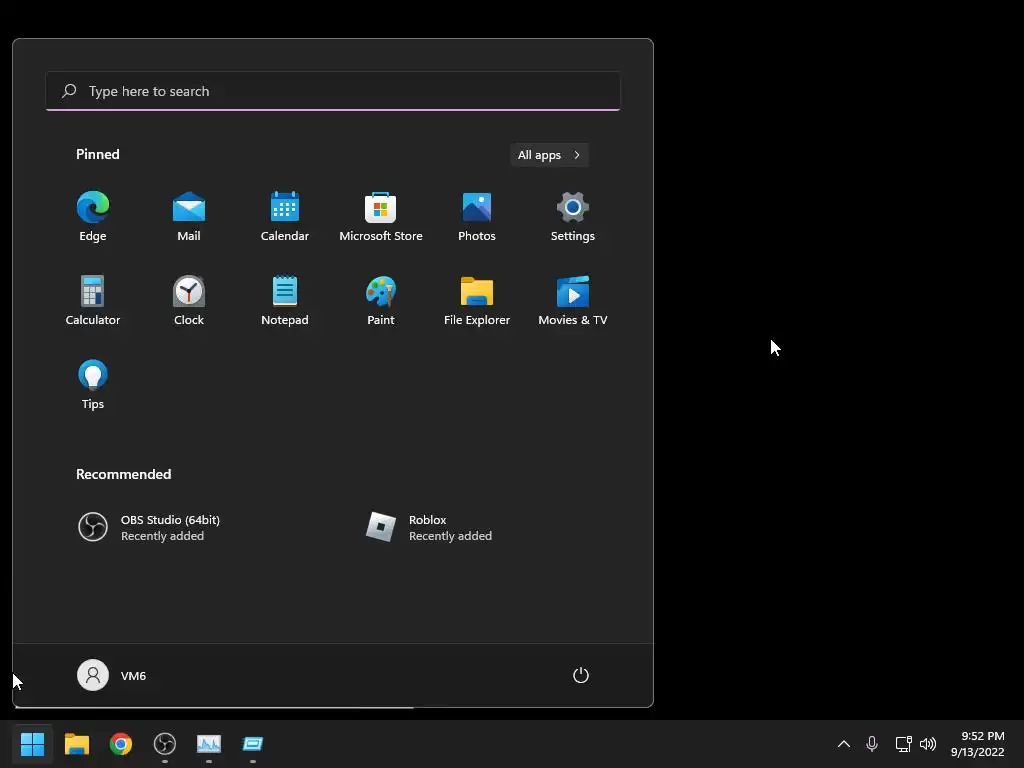1024x768 pixels.
Task: Open Settings from pinned apps
Action: tap(573, 217)
